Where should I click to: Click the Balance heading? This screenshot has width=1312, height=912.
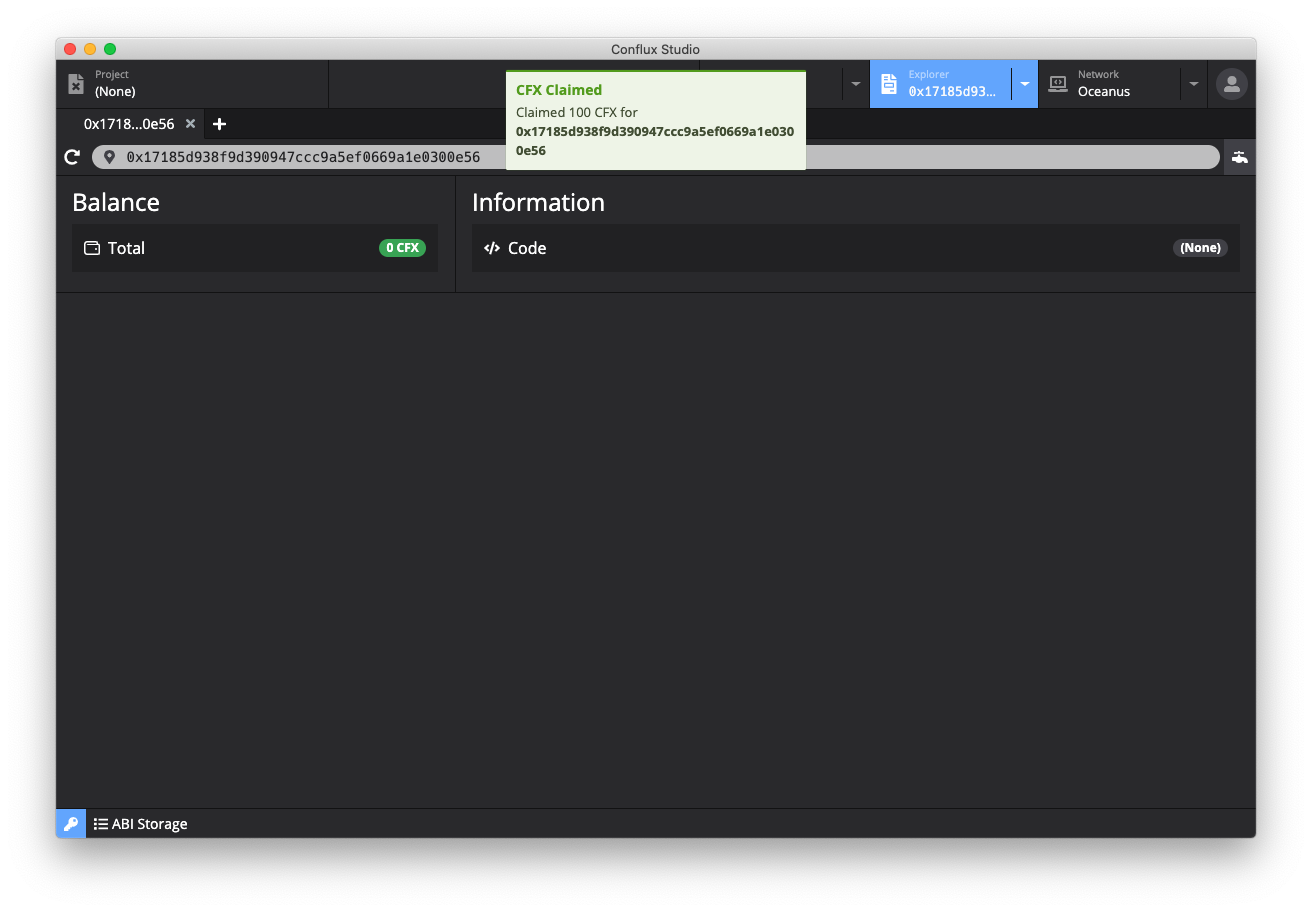(116, 202)
